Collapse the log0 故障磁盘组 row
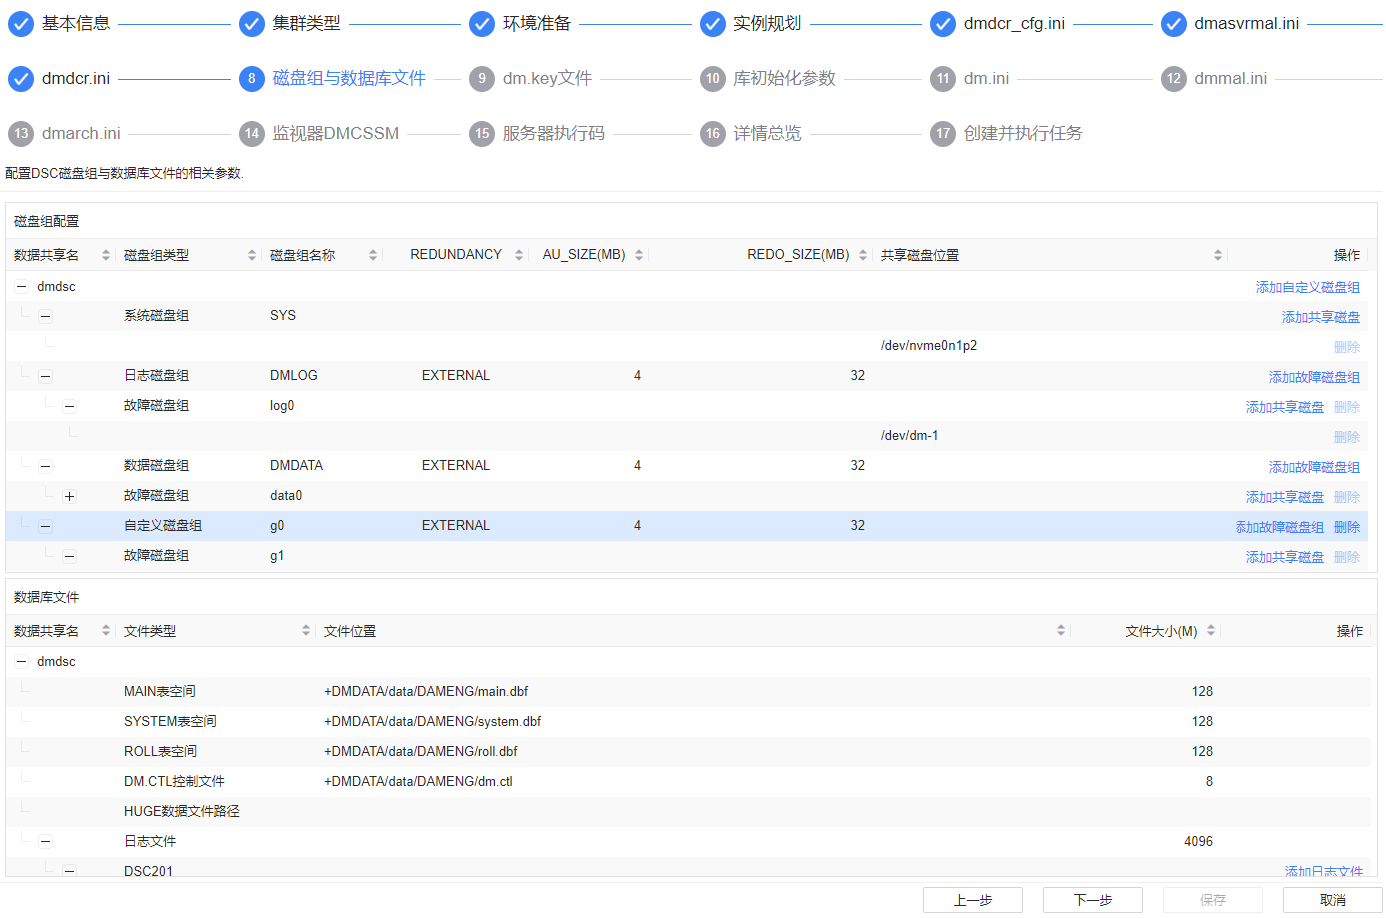The width and height of the screenshot is (1386, 918). click(69, 406)
